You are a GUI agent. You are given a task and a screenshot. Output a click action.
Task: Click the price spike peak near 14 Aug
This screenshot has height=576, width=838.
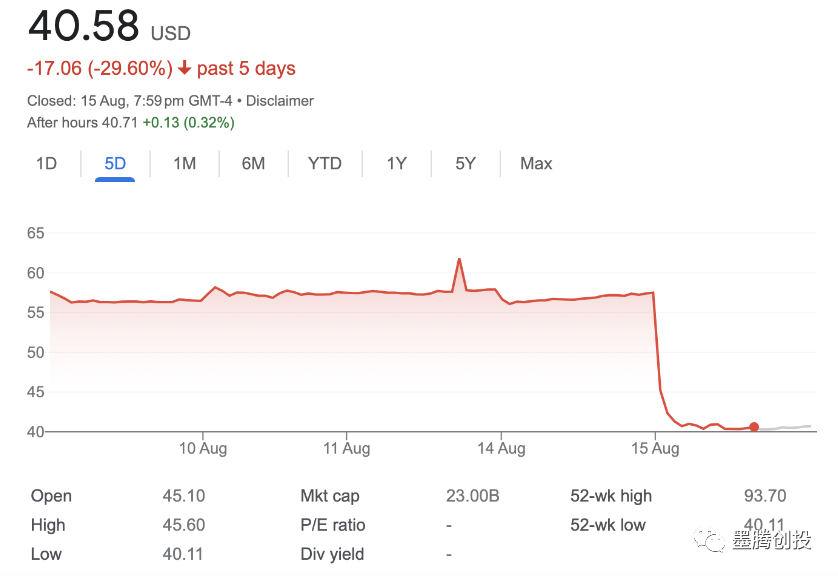pos(459,260)
